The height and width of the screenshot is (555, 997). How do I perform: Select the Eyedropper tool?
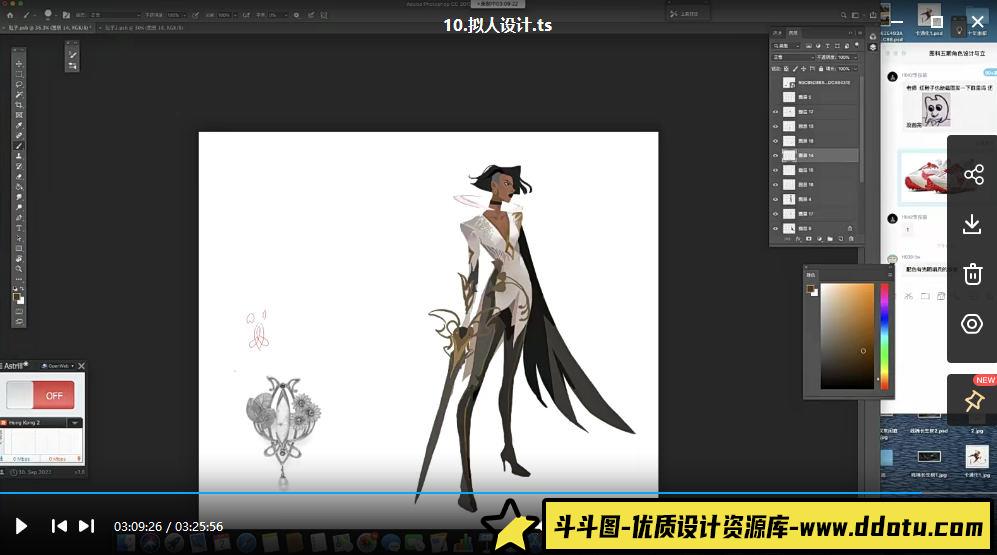[x=19, y=125]
